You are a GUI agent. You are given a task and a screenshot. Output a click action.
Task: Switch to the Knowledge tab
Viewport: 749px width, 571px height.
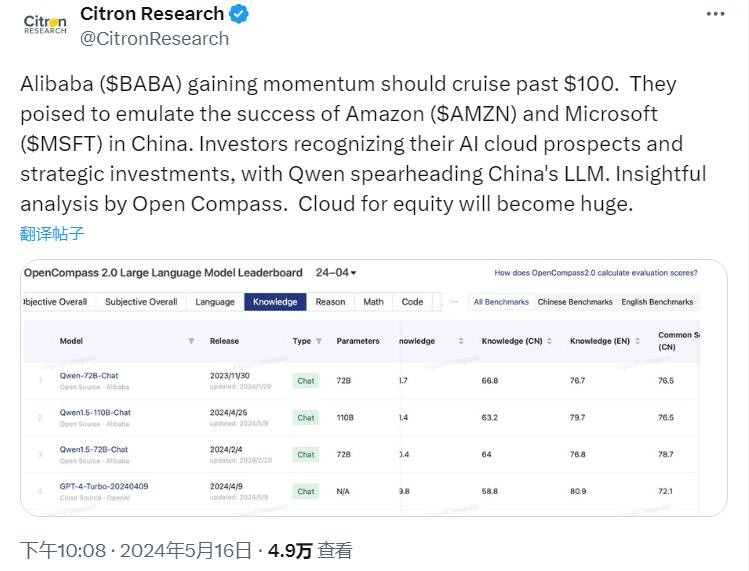[x=275, y=302]
